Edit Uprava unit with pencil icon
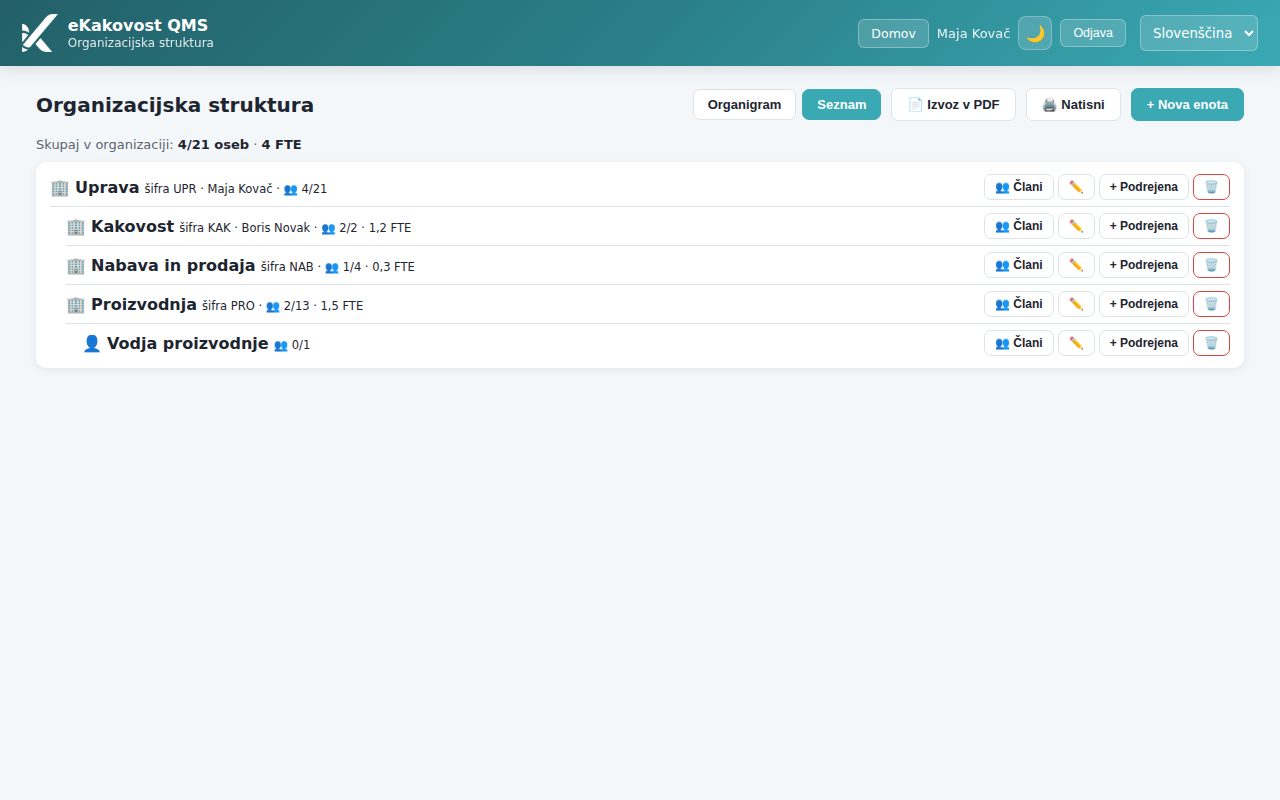 pyautogui.click(x=1076, y=187)
